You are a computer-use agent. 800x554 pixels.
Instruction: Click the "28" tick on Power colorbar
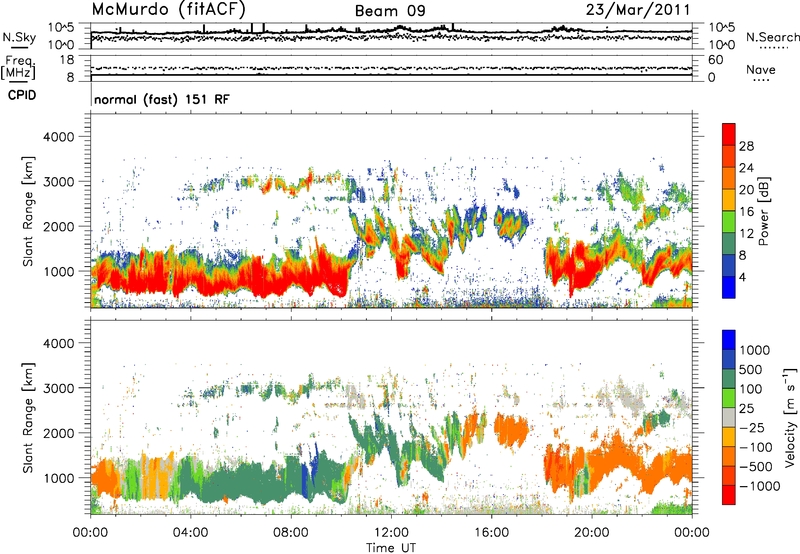[x=746, y=146]
